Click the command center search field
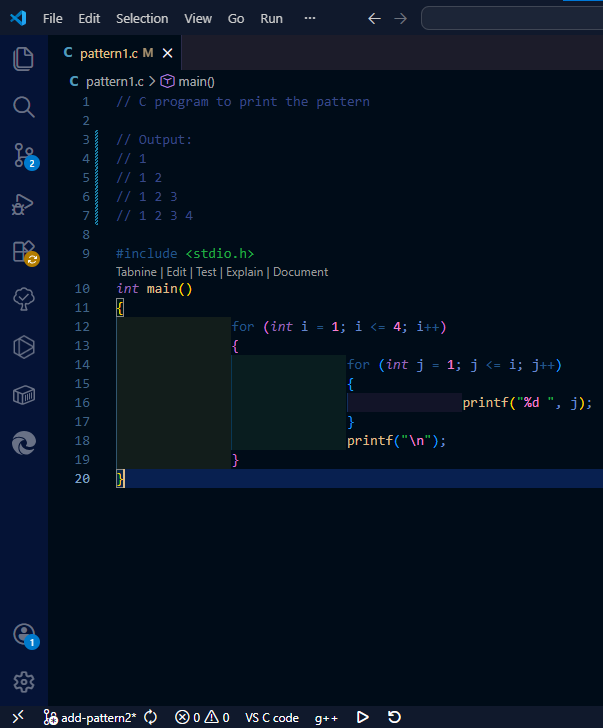Image resolution: width=603 pixels, height=728 pixels. [512, 19]
